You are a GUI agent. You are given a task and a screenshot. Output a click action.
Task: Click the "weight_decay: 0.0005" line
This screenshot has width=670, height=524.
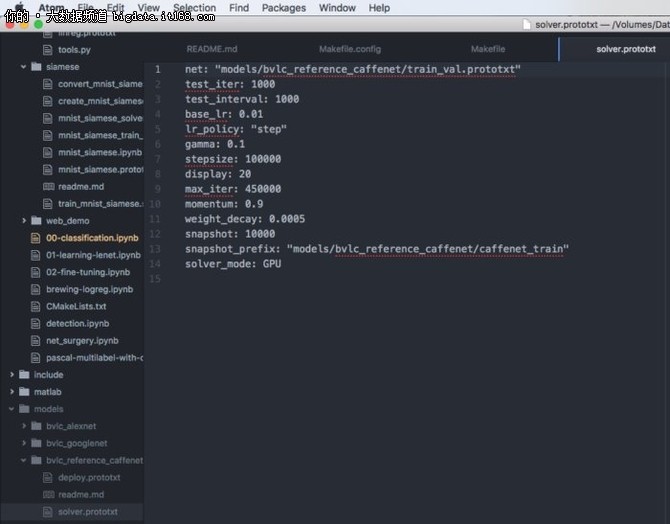click(245, 219)
